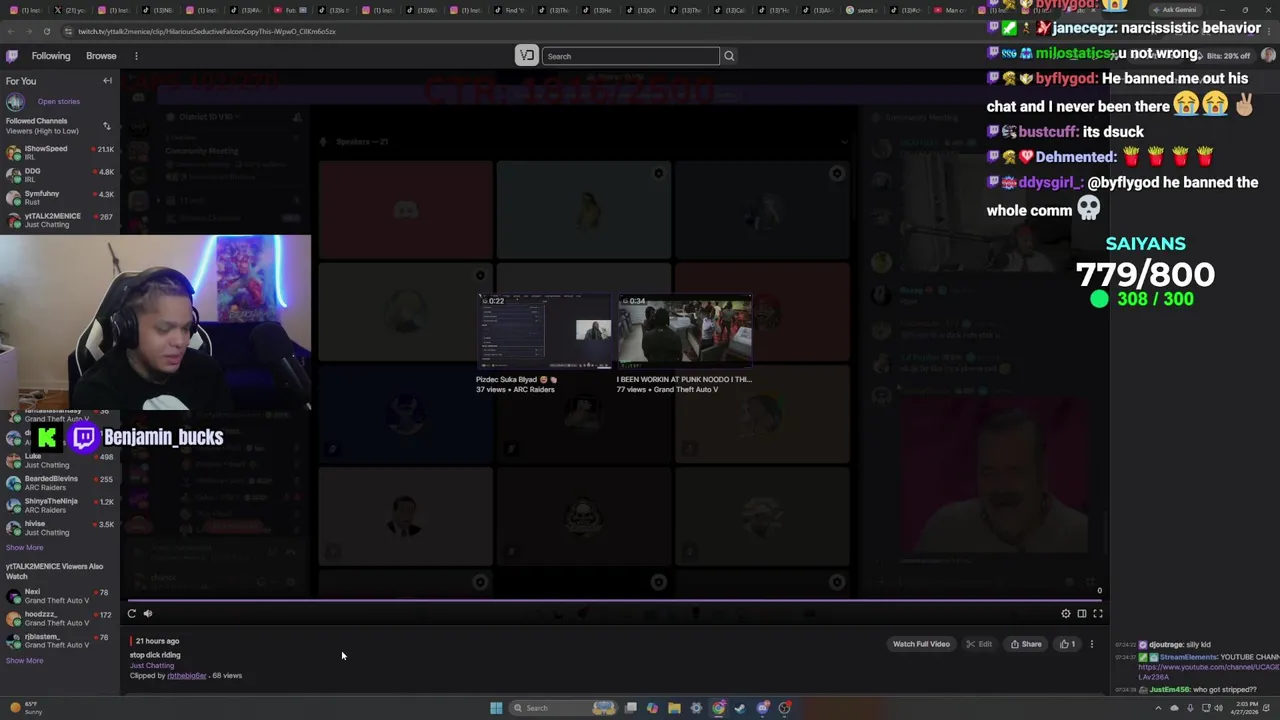
Task: Open Just Chatting category link
Action: point(152,666)
